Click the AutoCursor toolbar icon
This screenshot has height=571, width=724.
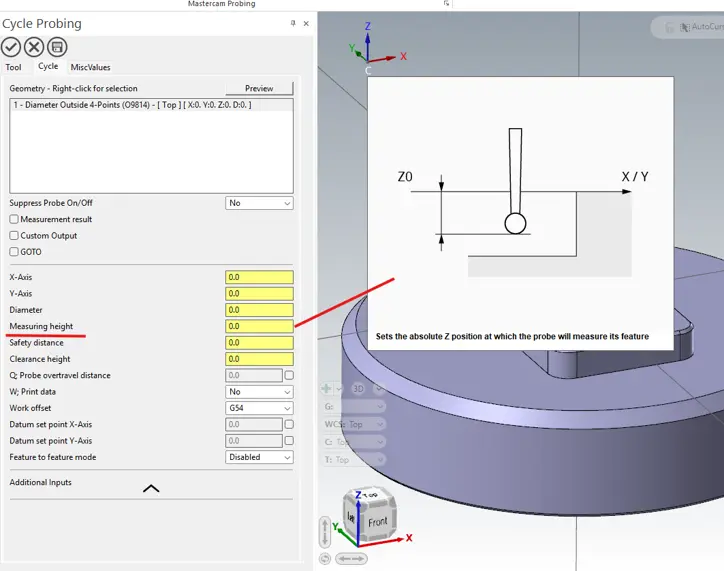685,27
